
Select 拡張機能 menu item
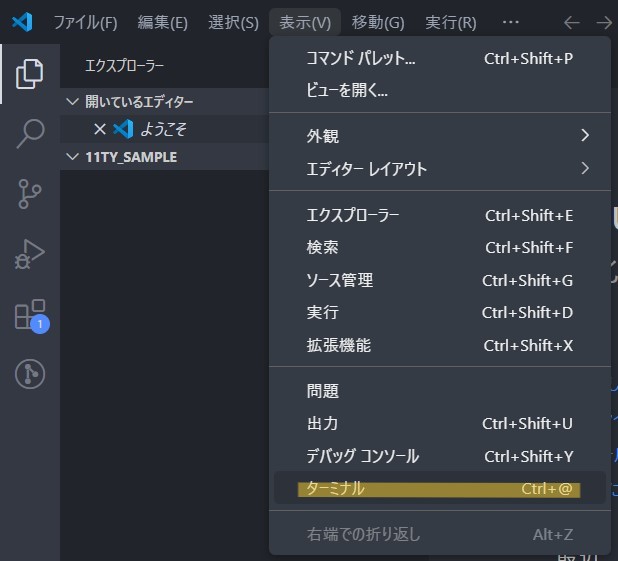coord(440,345)
